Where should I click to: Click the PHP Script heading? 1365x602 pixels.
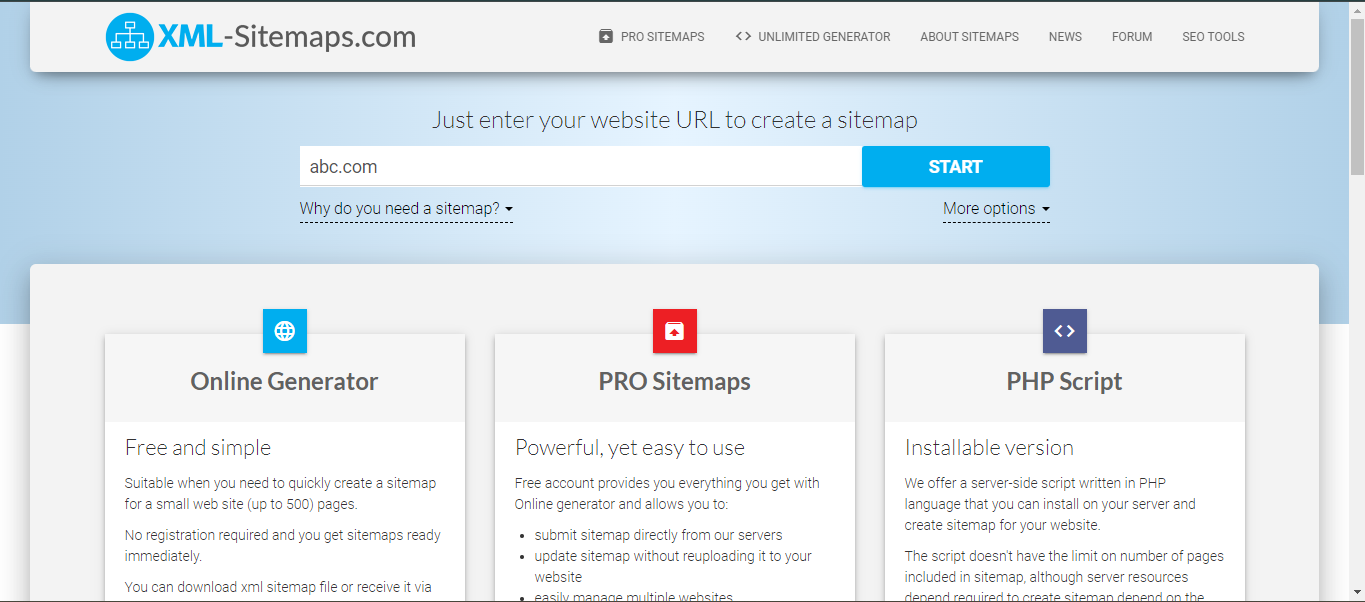1064,381
